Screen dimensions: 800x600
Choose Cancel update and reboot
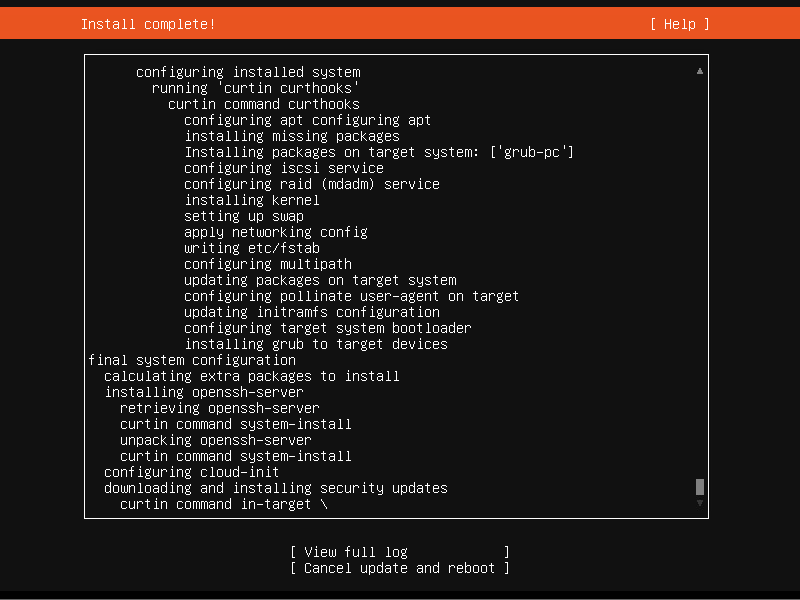pyautogui.click(x=399, y=568)
